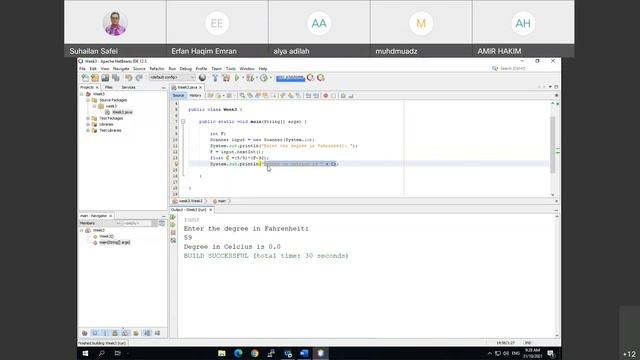Switch to the Services tab
640x360 pixels.
pos(128,87)
